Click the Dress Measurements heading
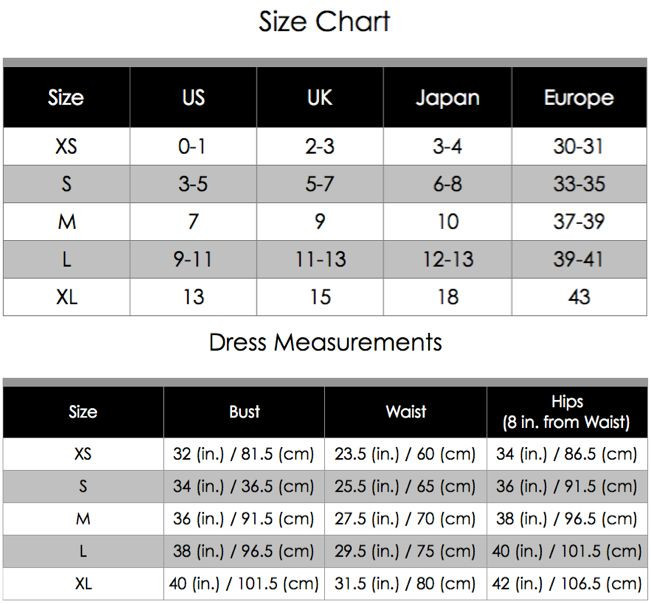651x604 pixels. click(x=326, y=342)
